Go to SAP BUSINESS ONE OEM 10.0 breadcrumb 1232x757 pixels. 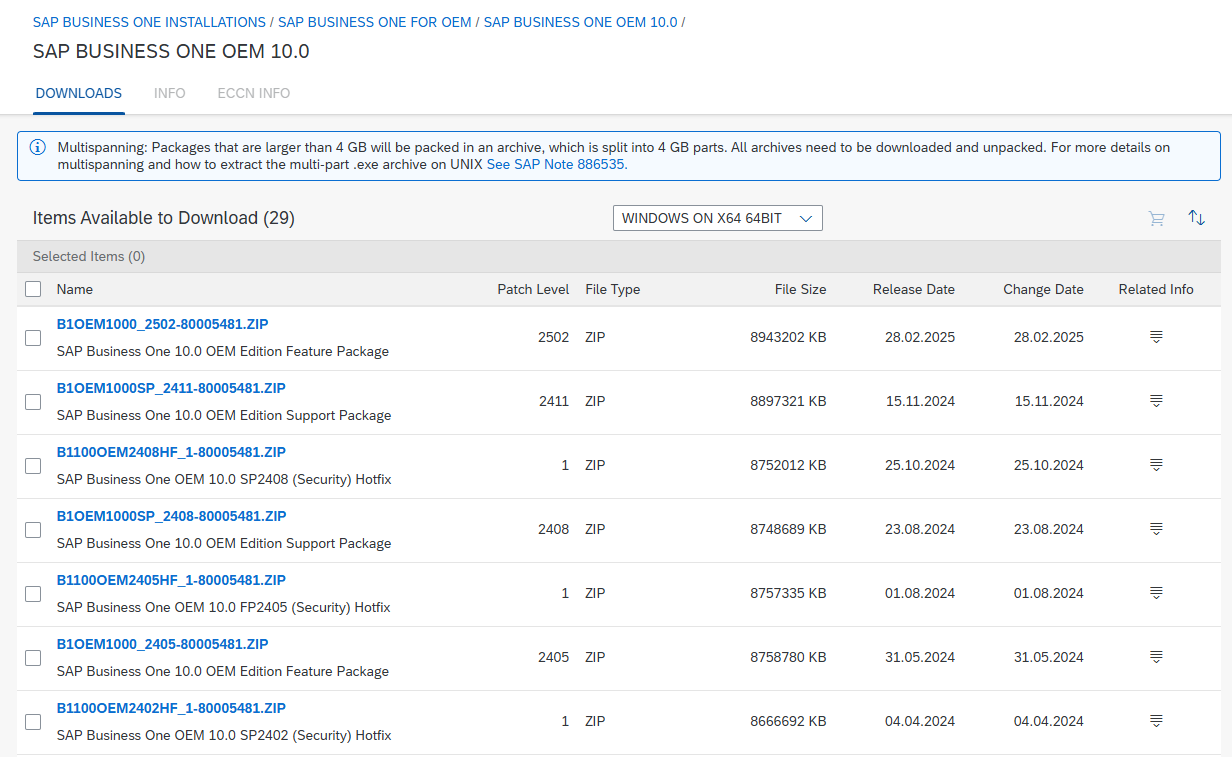580,22
